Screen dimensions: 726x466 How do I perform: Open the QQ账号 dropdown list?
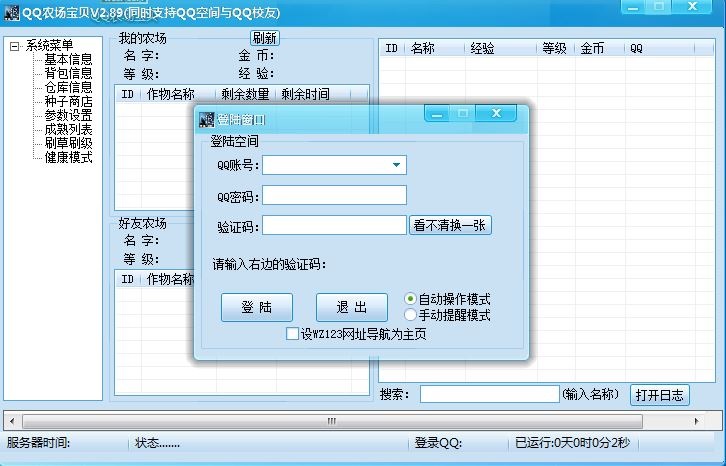397,165
